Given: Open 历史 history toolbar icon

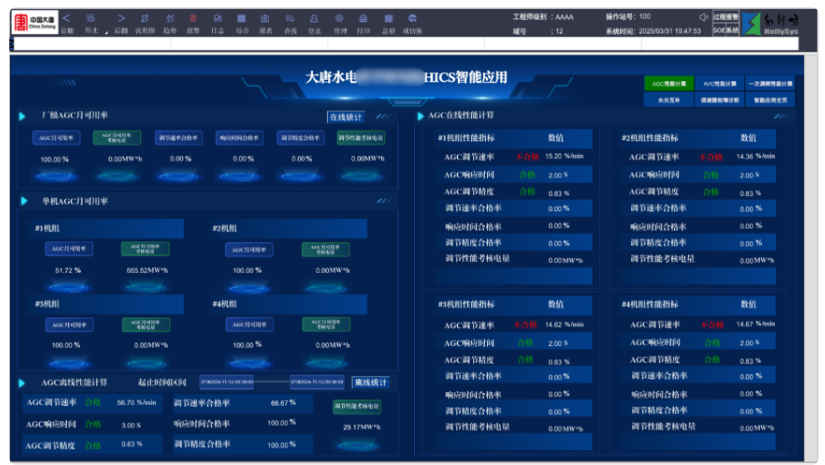Looking at the screenshot, I should click(92, 23).
